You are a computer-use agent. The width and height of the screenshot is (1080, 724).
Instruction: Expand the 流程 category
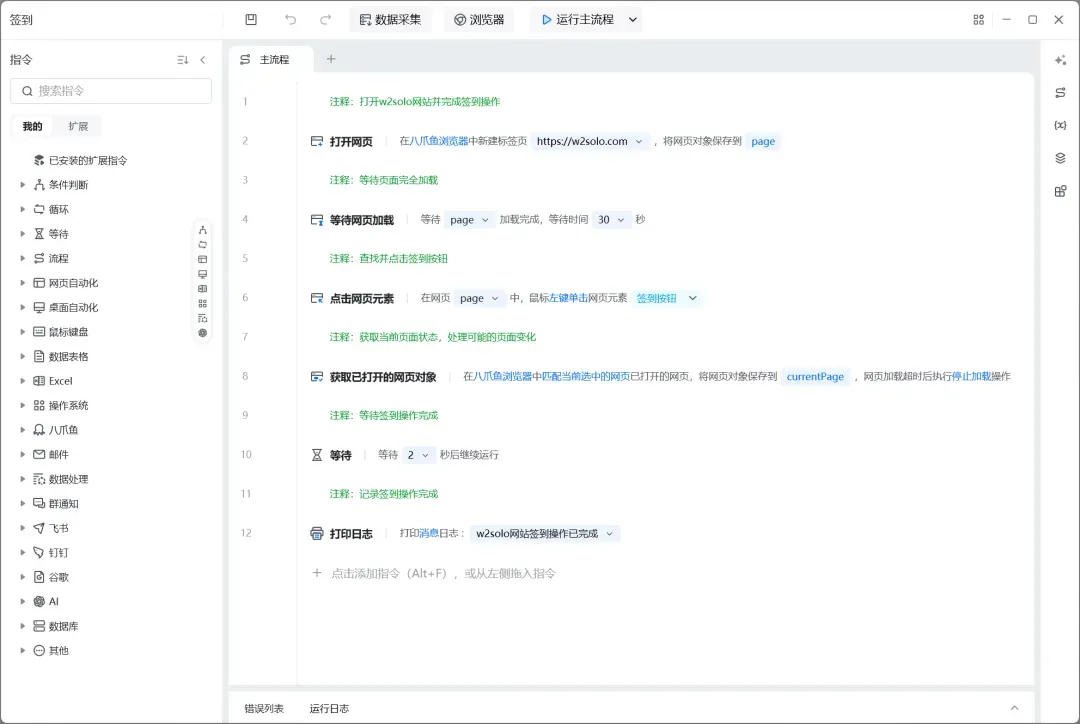pyautogui.click(x=23, y=258)
